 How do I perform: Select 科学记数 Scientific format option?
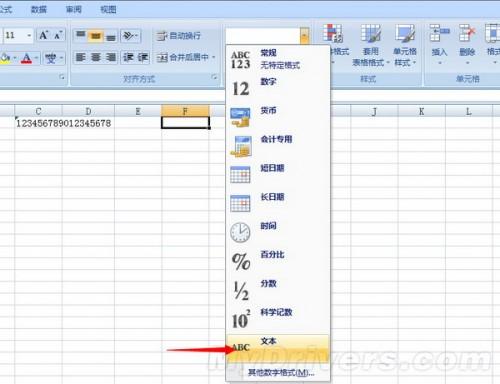coord(278,319)
